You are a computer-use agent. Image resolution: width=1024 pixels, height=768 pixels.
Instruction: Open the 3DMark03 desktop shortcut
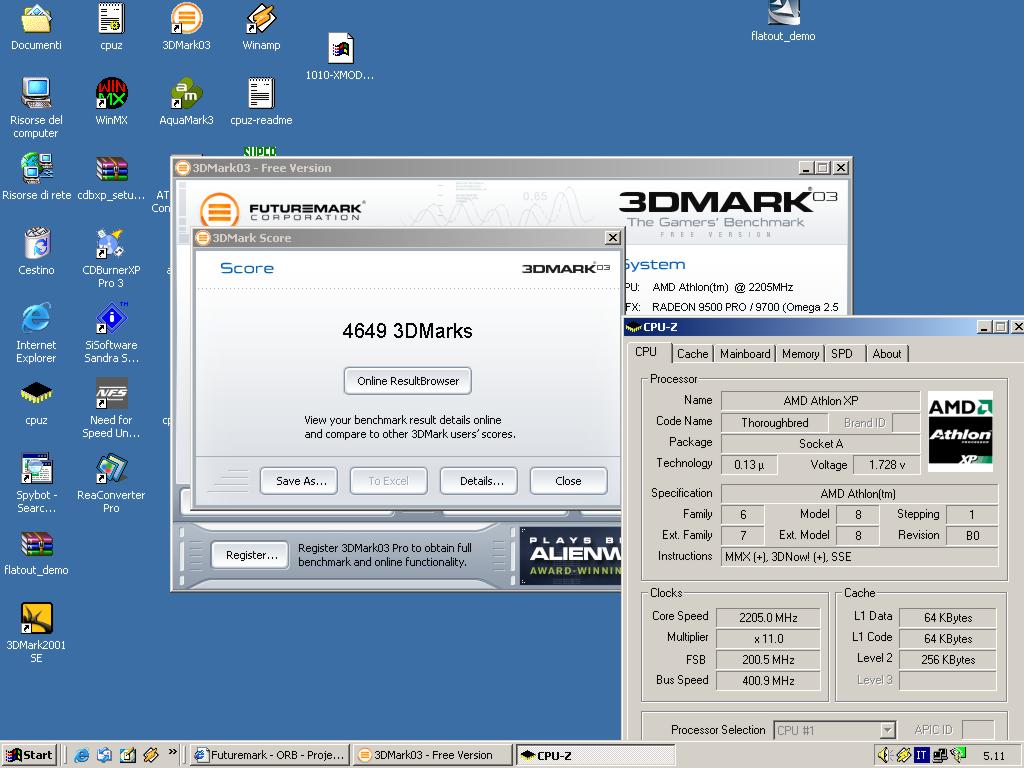(186, 18)
